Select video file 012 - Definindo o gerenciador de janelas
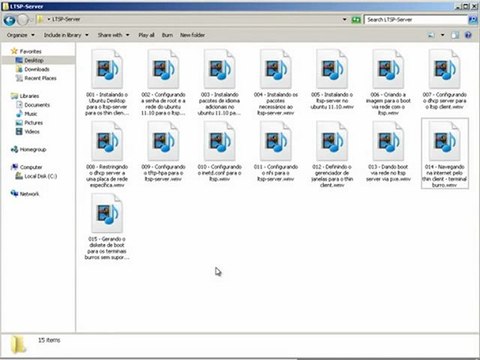480x360 pixels. [332, 154]
